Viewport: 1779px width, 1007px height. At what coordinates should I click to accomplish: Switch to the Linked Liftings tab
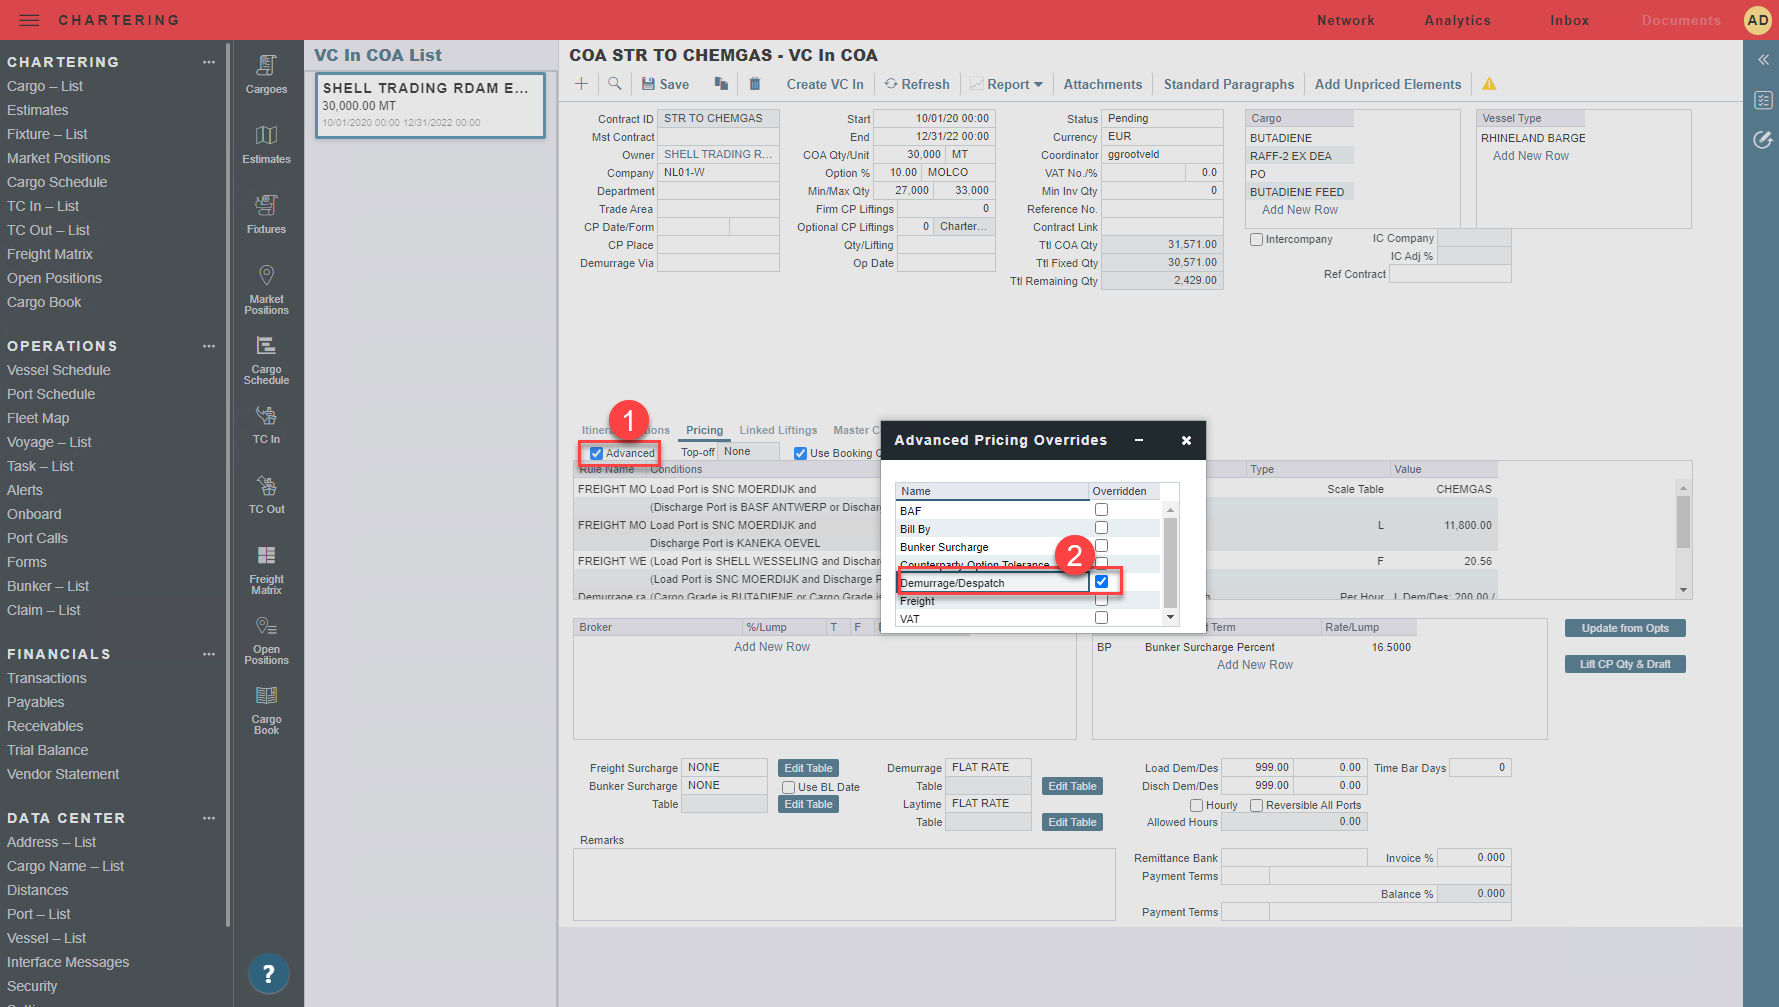[778, 430]
